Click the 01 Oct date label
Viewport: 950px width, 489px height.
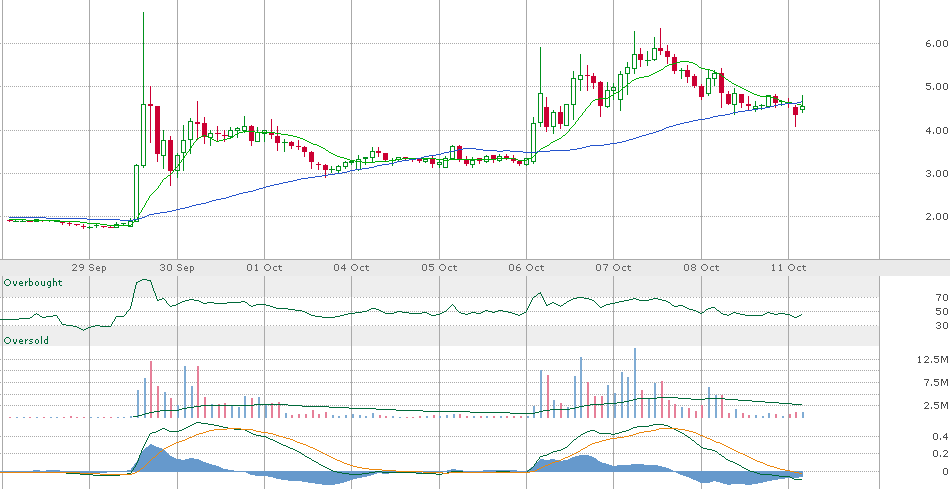[x=265, y=268]
